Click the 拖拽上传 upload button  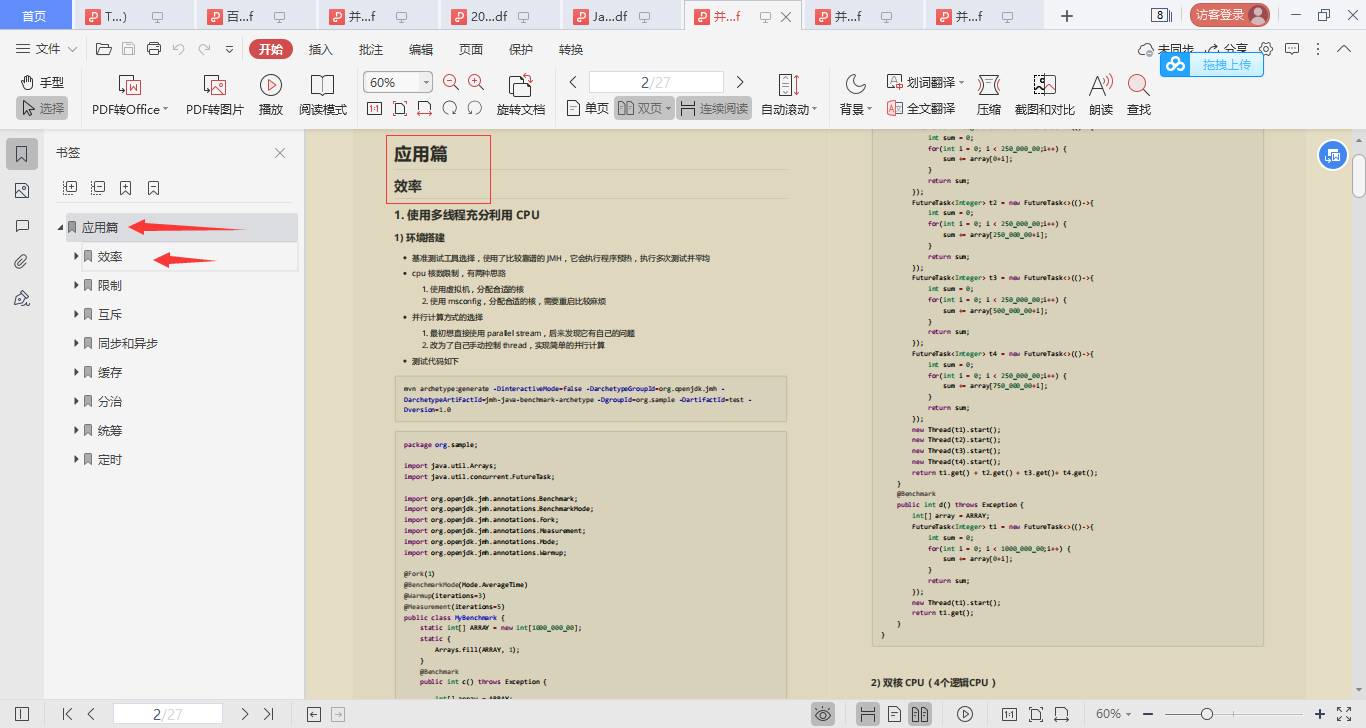1212,64
